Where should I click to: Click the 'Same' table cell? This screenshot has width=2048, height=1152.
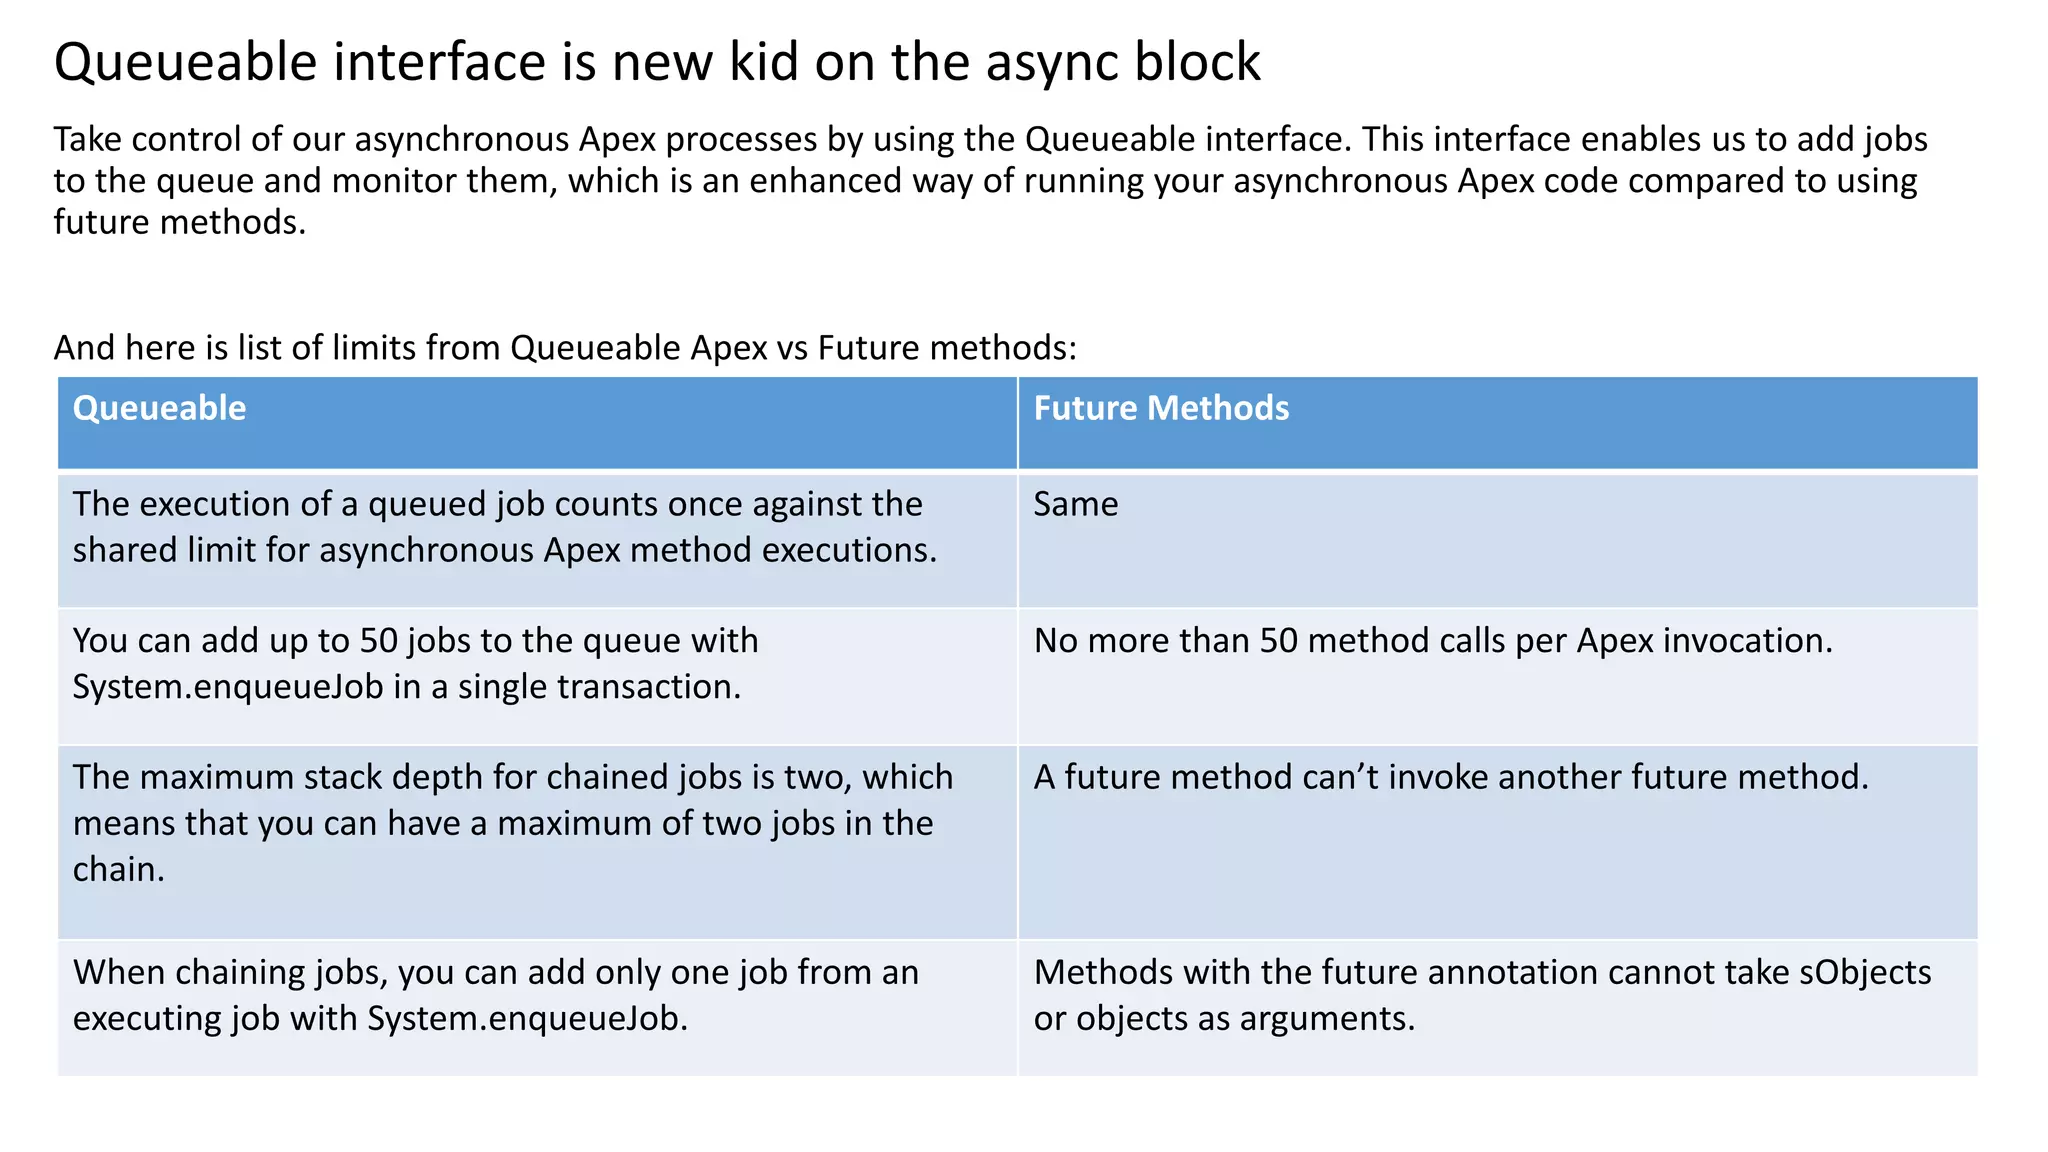[1498, 540]
